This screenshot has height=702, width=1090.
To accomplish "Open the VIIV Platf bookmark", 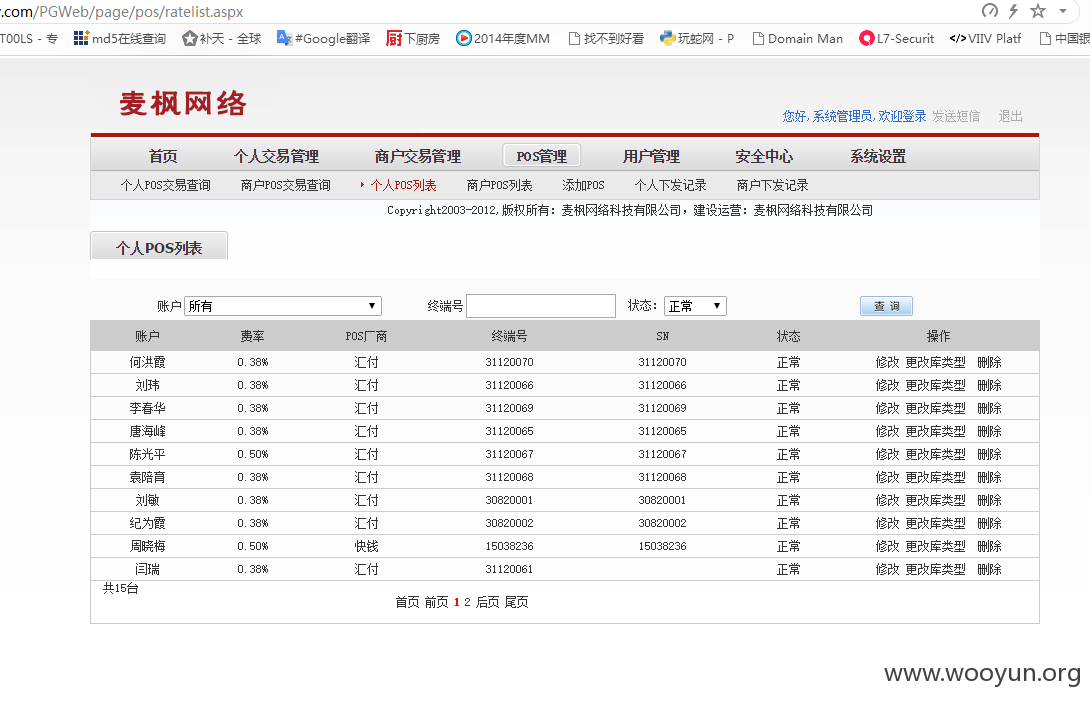I will click(x=985, y=38).
